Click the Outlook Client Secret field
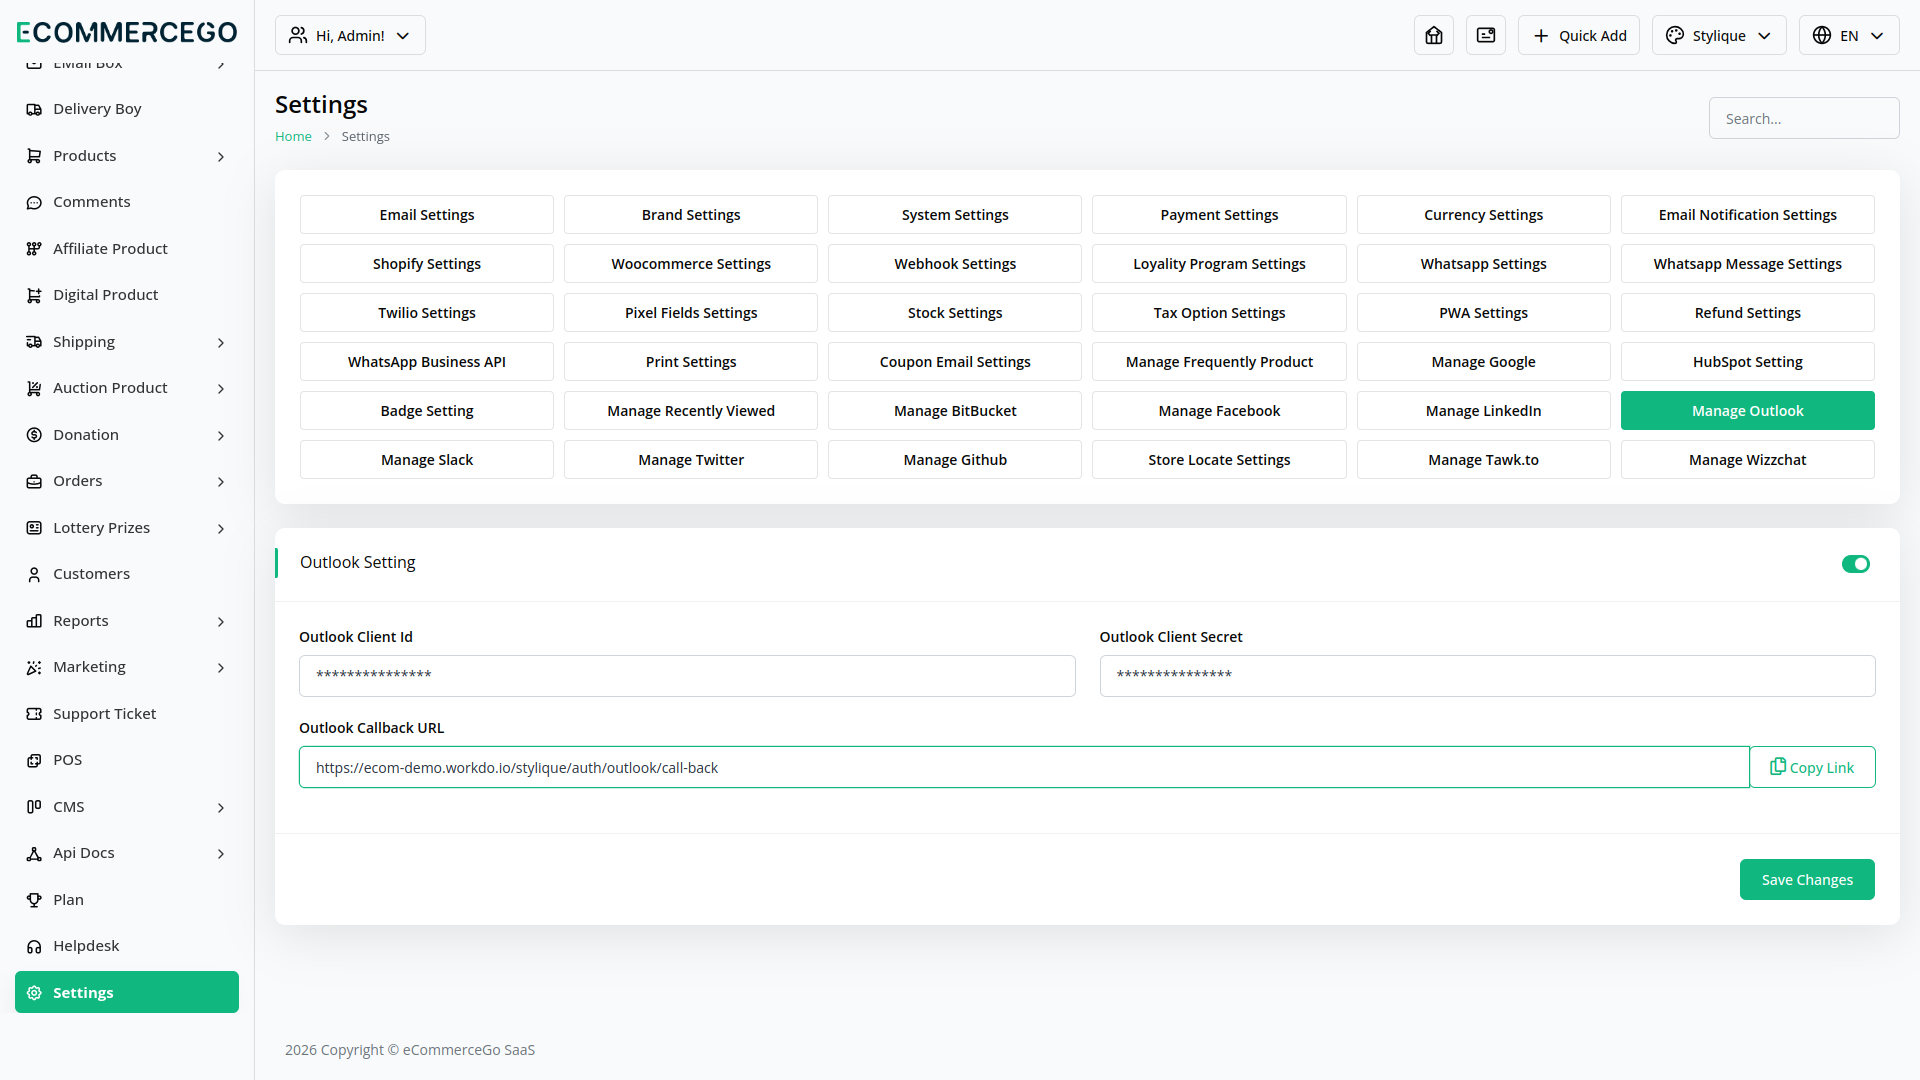The height and width of the screenshot is (1080, 1920). pos(1487,676)
